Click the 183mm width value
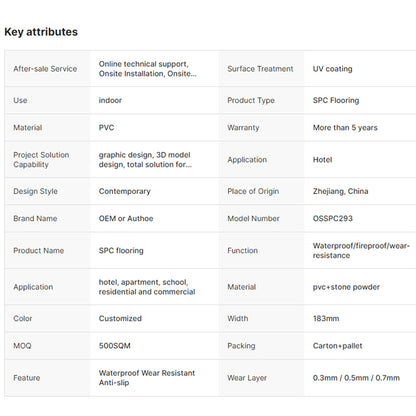Image resolution: width=416 pixels, height=416 pixels. coord(326,319)
